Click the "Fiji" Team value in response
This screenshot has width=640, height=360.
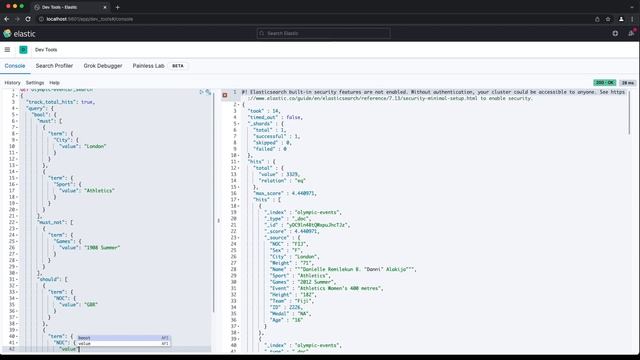305,301
